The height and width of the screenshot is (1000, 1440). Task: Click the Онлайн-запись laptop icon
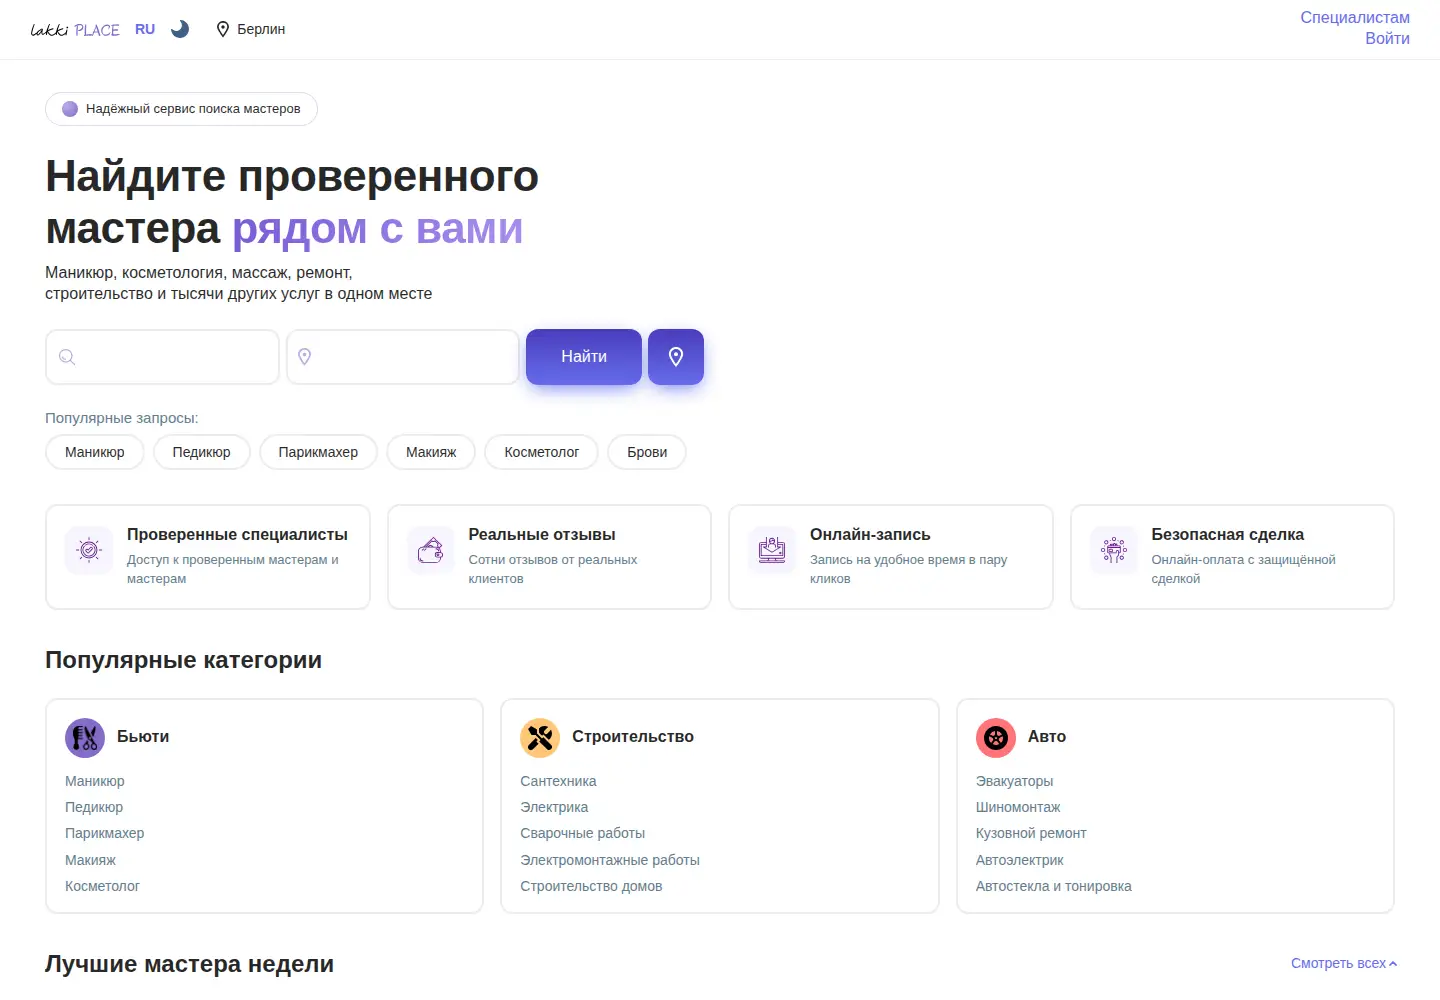(772, 550)
